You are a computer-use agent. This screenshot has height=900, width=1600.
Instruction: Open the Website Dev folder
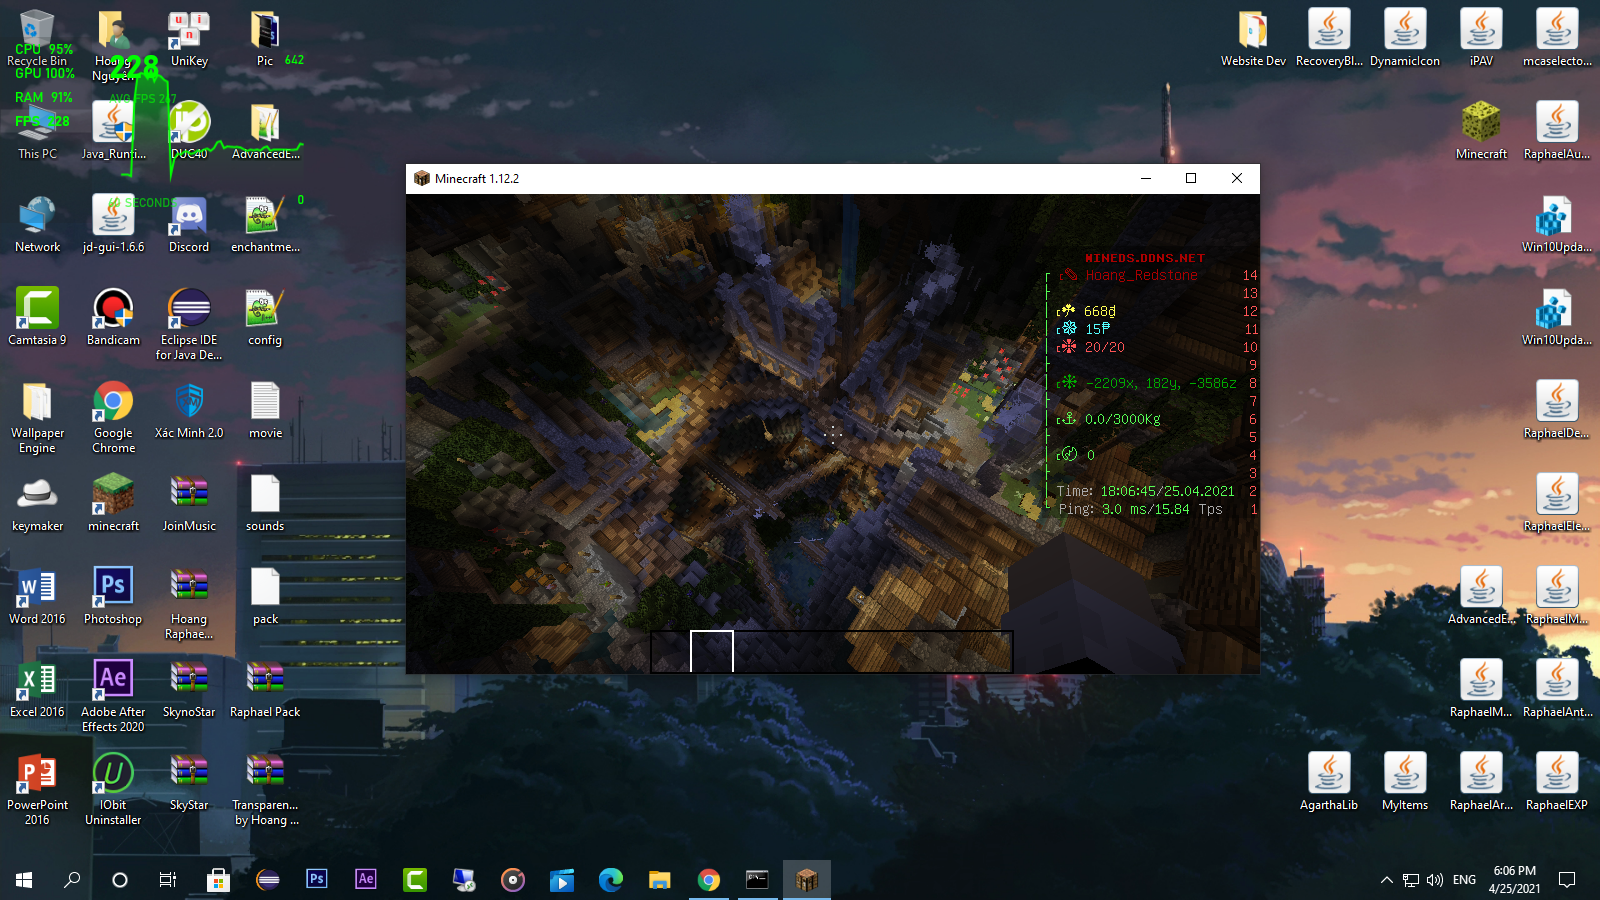pos(1253,40)
